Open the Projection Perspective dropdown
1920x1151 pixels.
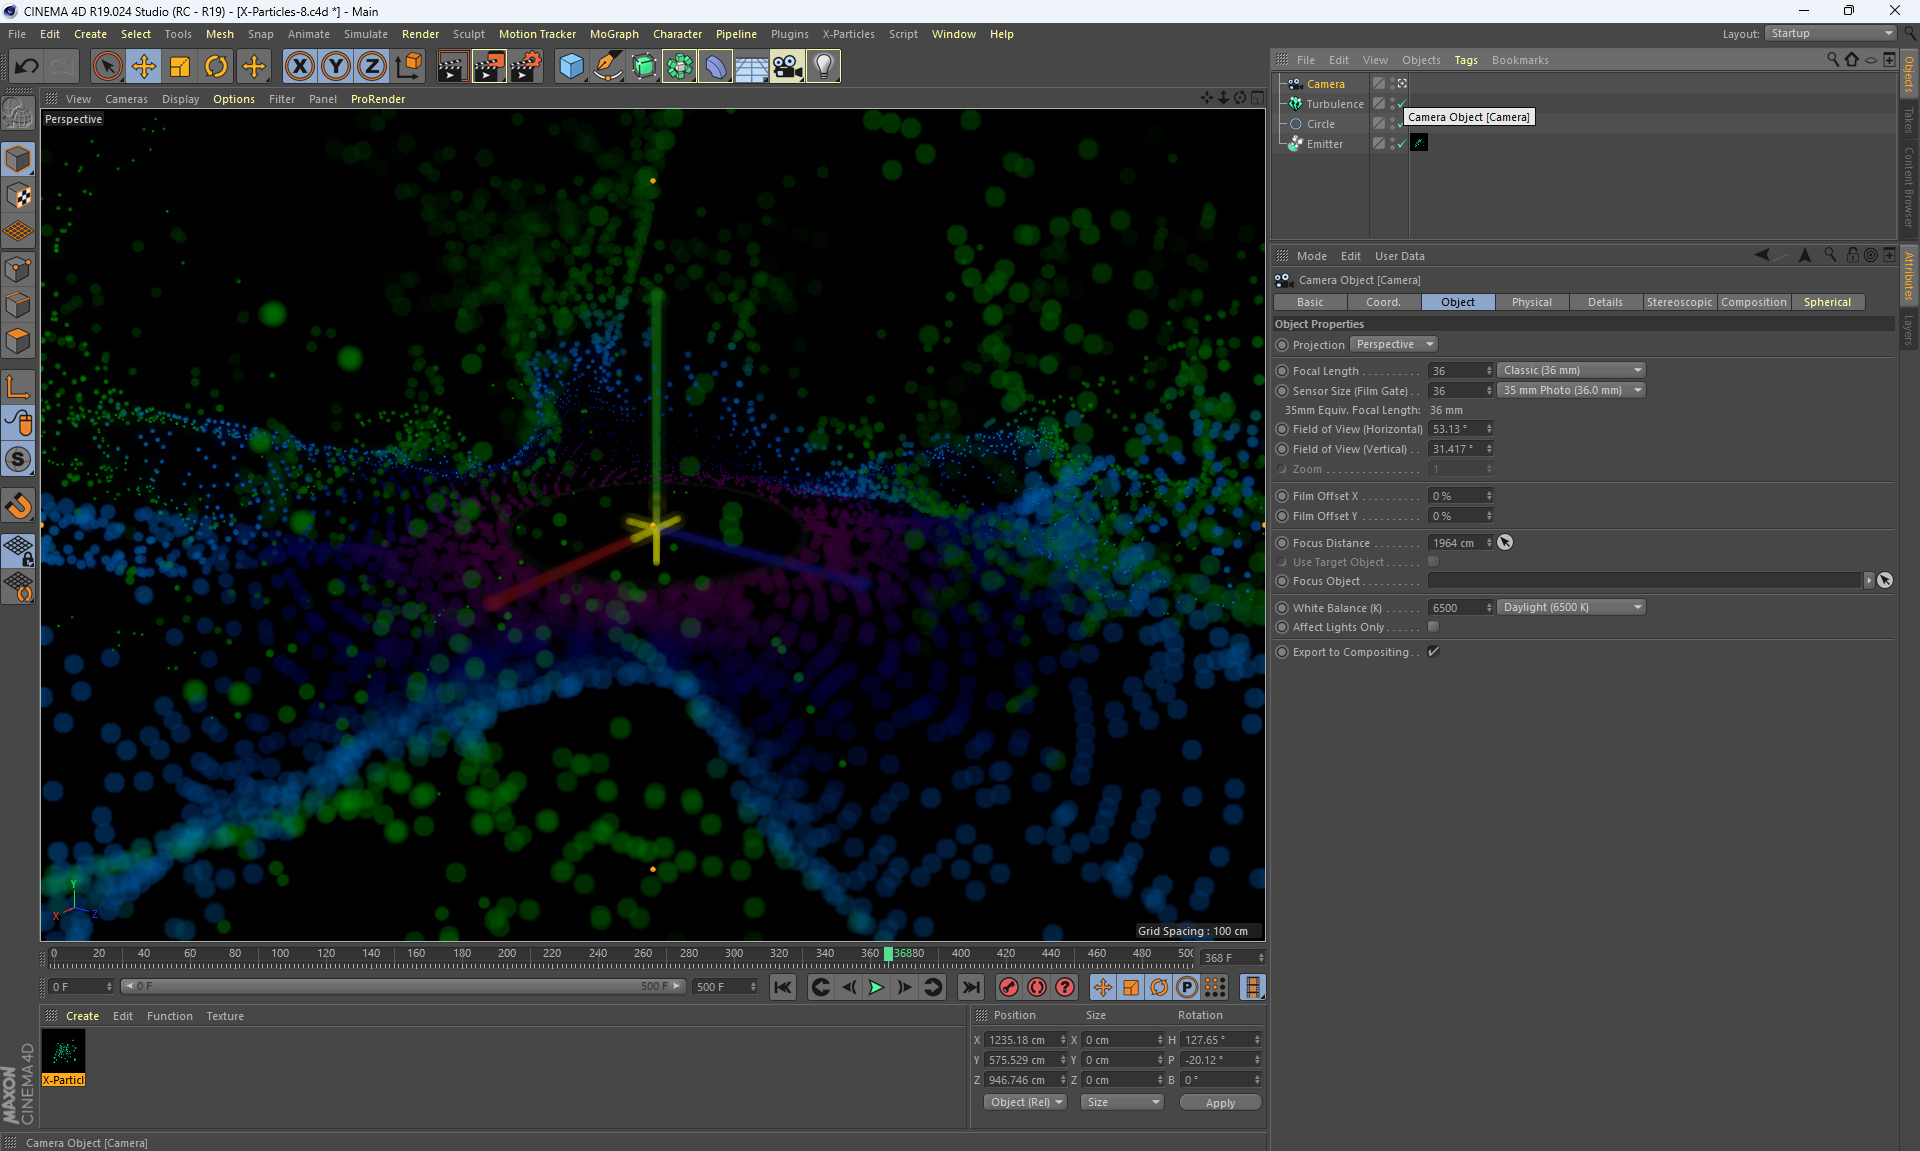pyautogui.click(x=1394, y=344)
